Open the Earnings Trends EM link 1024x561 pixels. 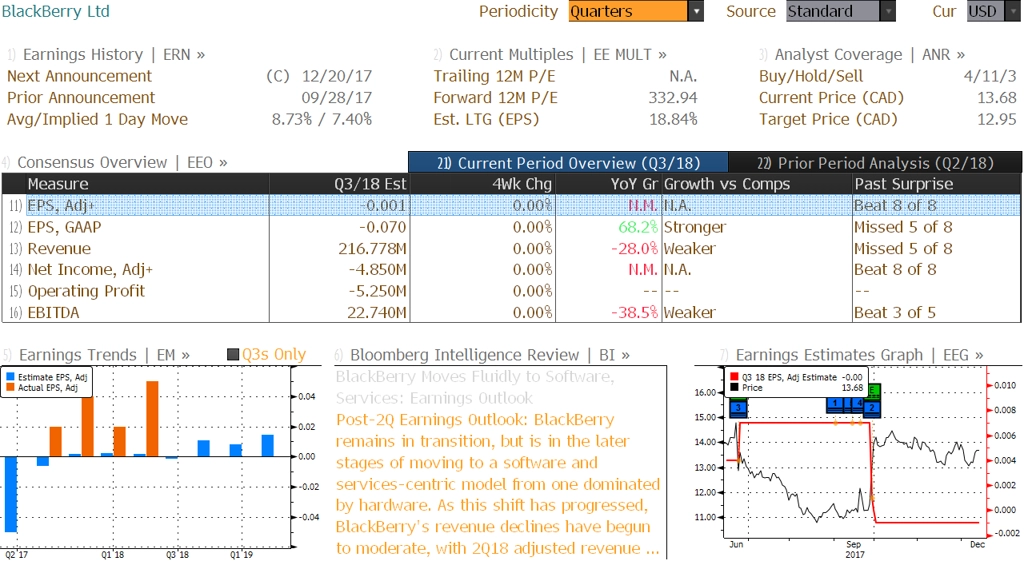tap(97, 355)
